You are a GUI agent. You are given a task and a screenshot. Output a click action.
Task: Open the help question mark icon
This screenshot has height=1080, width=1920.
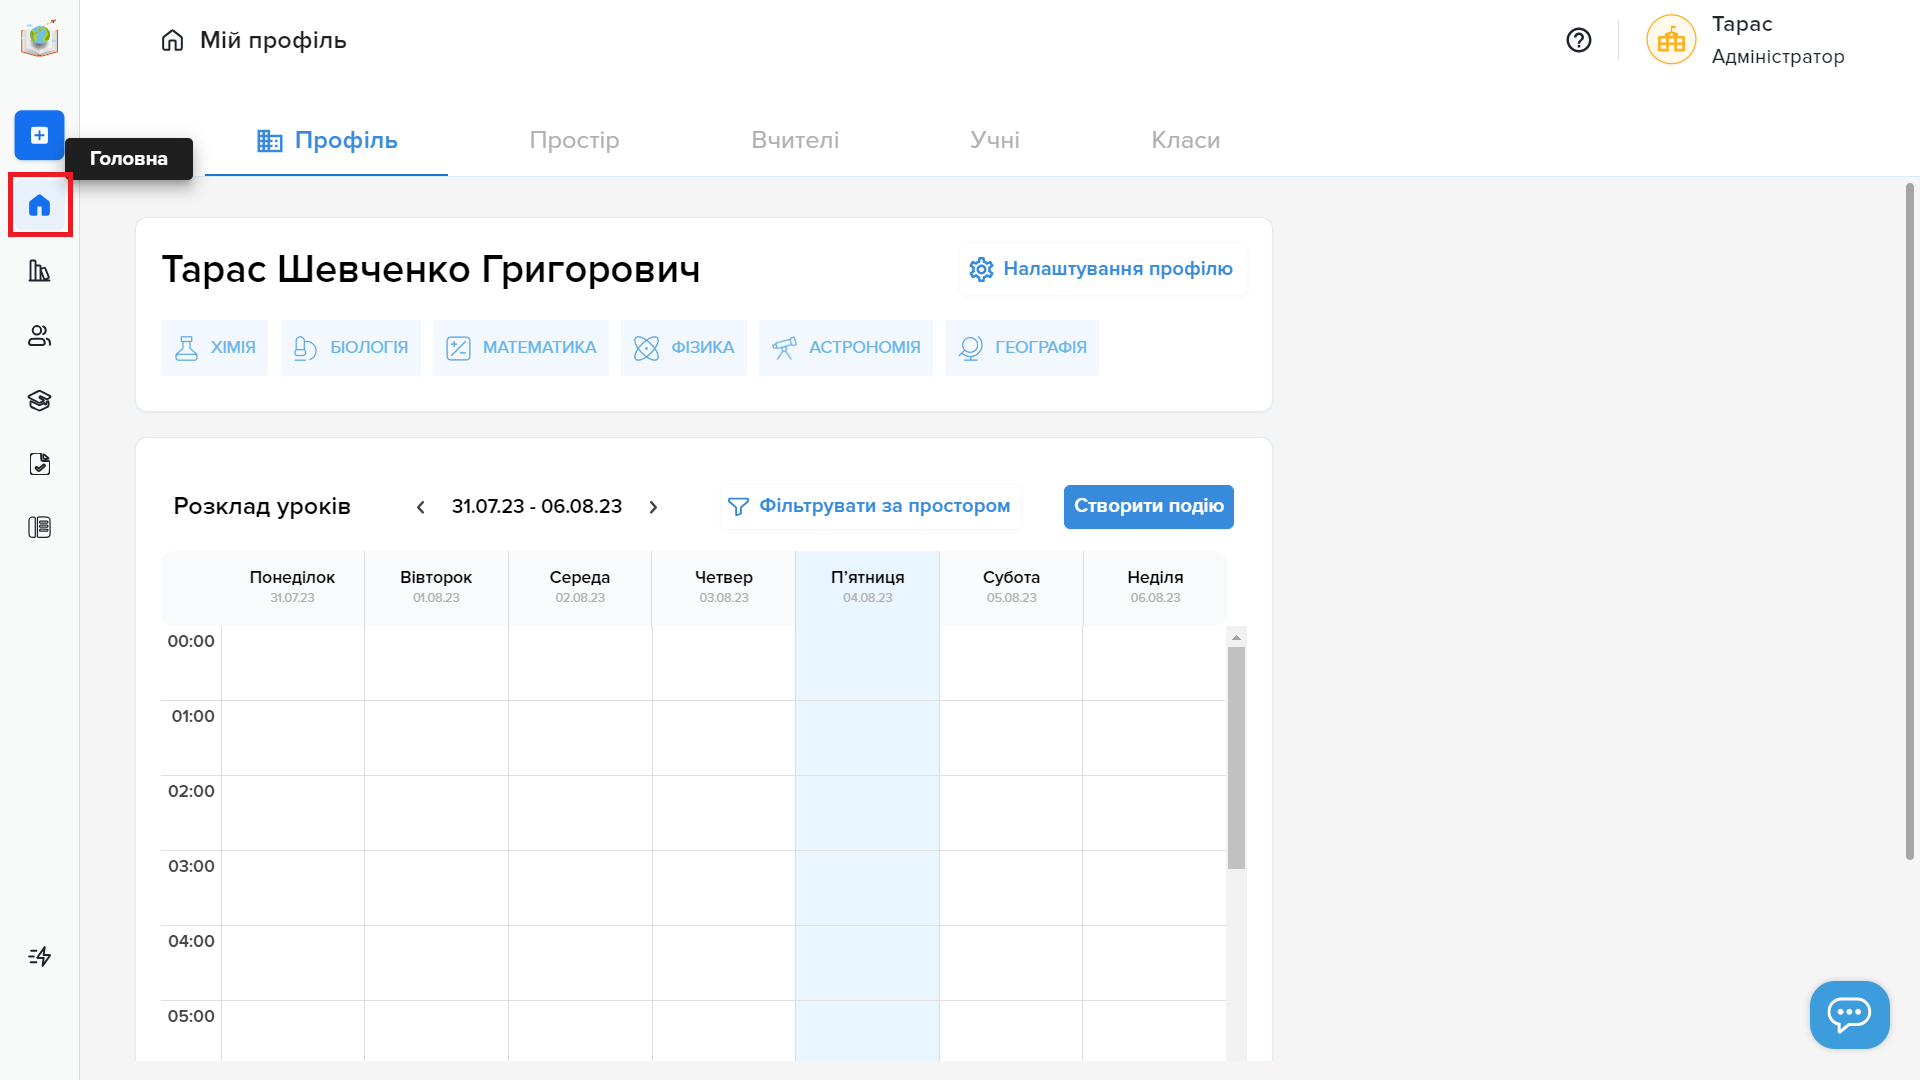(1578, 40)
